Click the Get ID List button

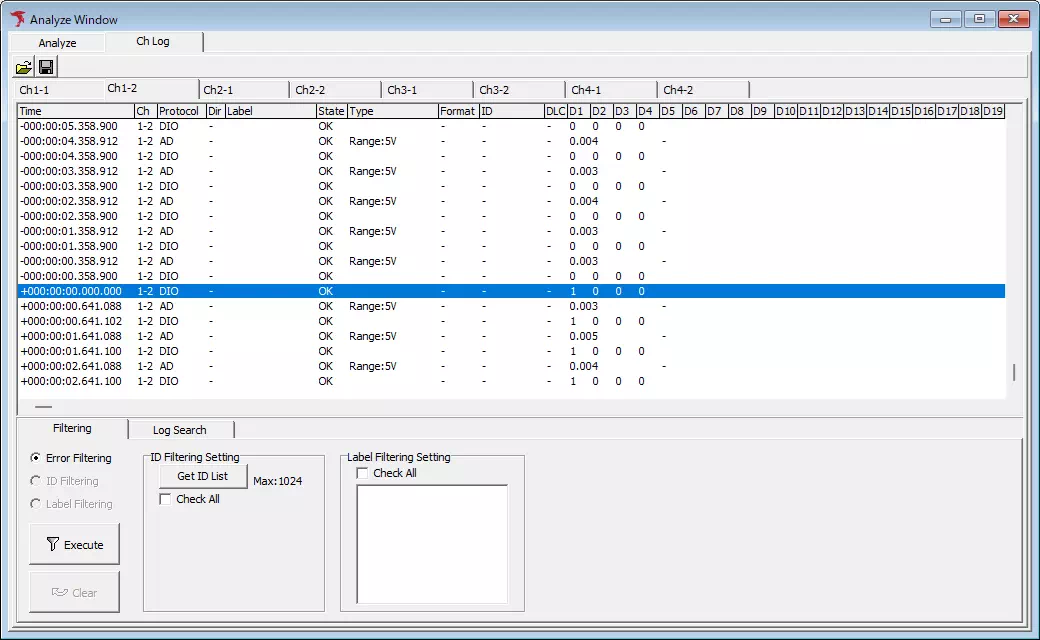(x=202, y=476)
